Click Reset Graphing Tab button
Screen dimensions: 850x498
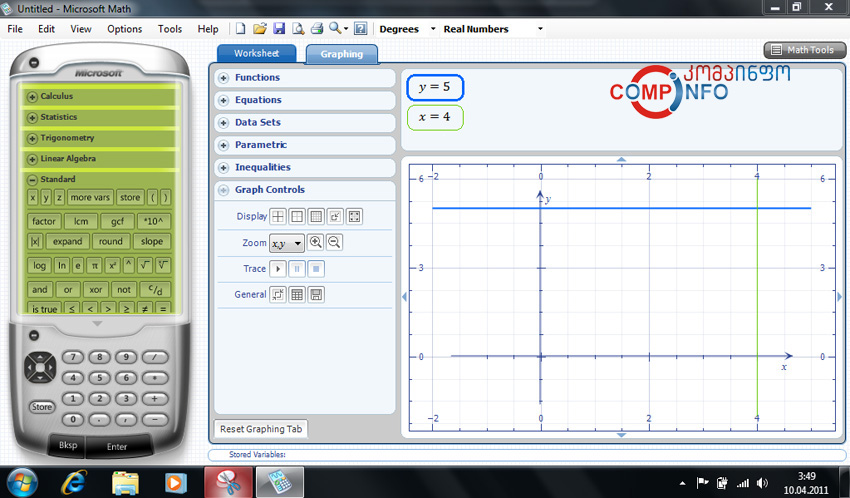pyautogui.click(x=261, y=429)
